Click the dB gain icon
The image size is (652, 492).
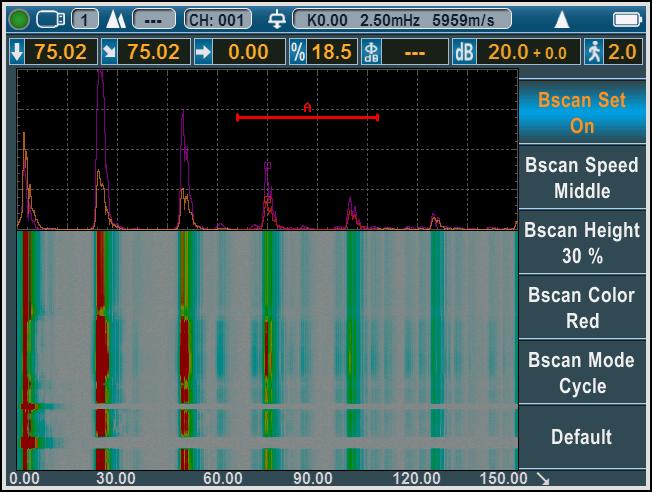pyautogui.click(x=464, y=52)
